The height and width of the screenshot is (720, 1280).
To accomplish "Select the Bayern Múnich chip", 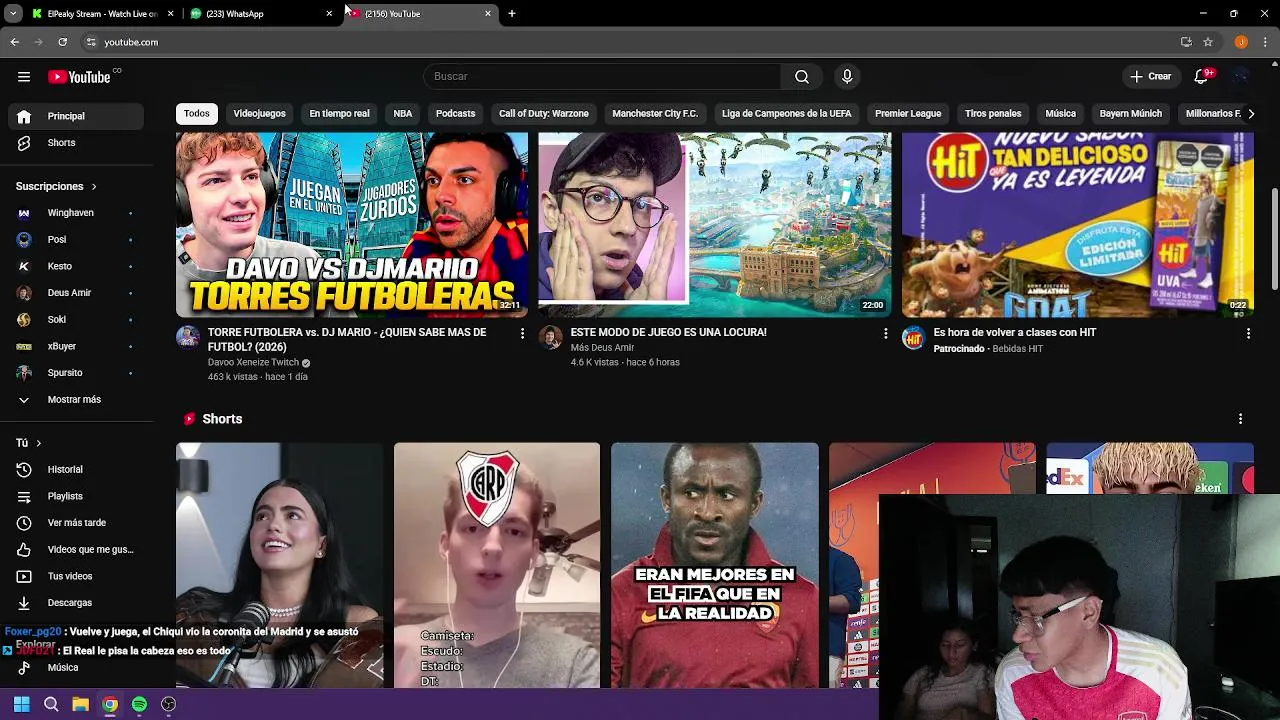I will 1130,114.
